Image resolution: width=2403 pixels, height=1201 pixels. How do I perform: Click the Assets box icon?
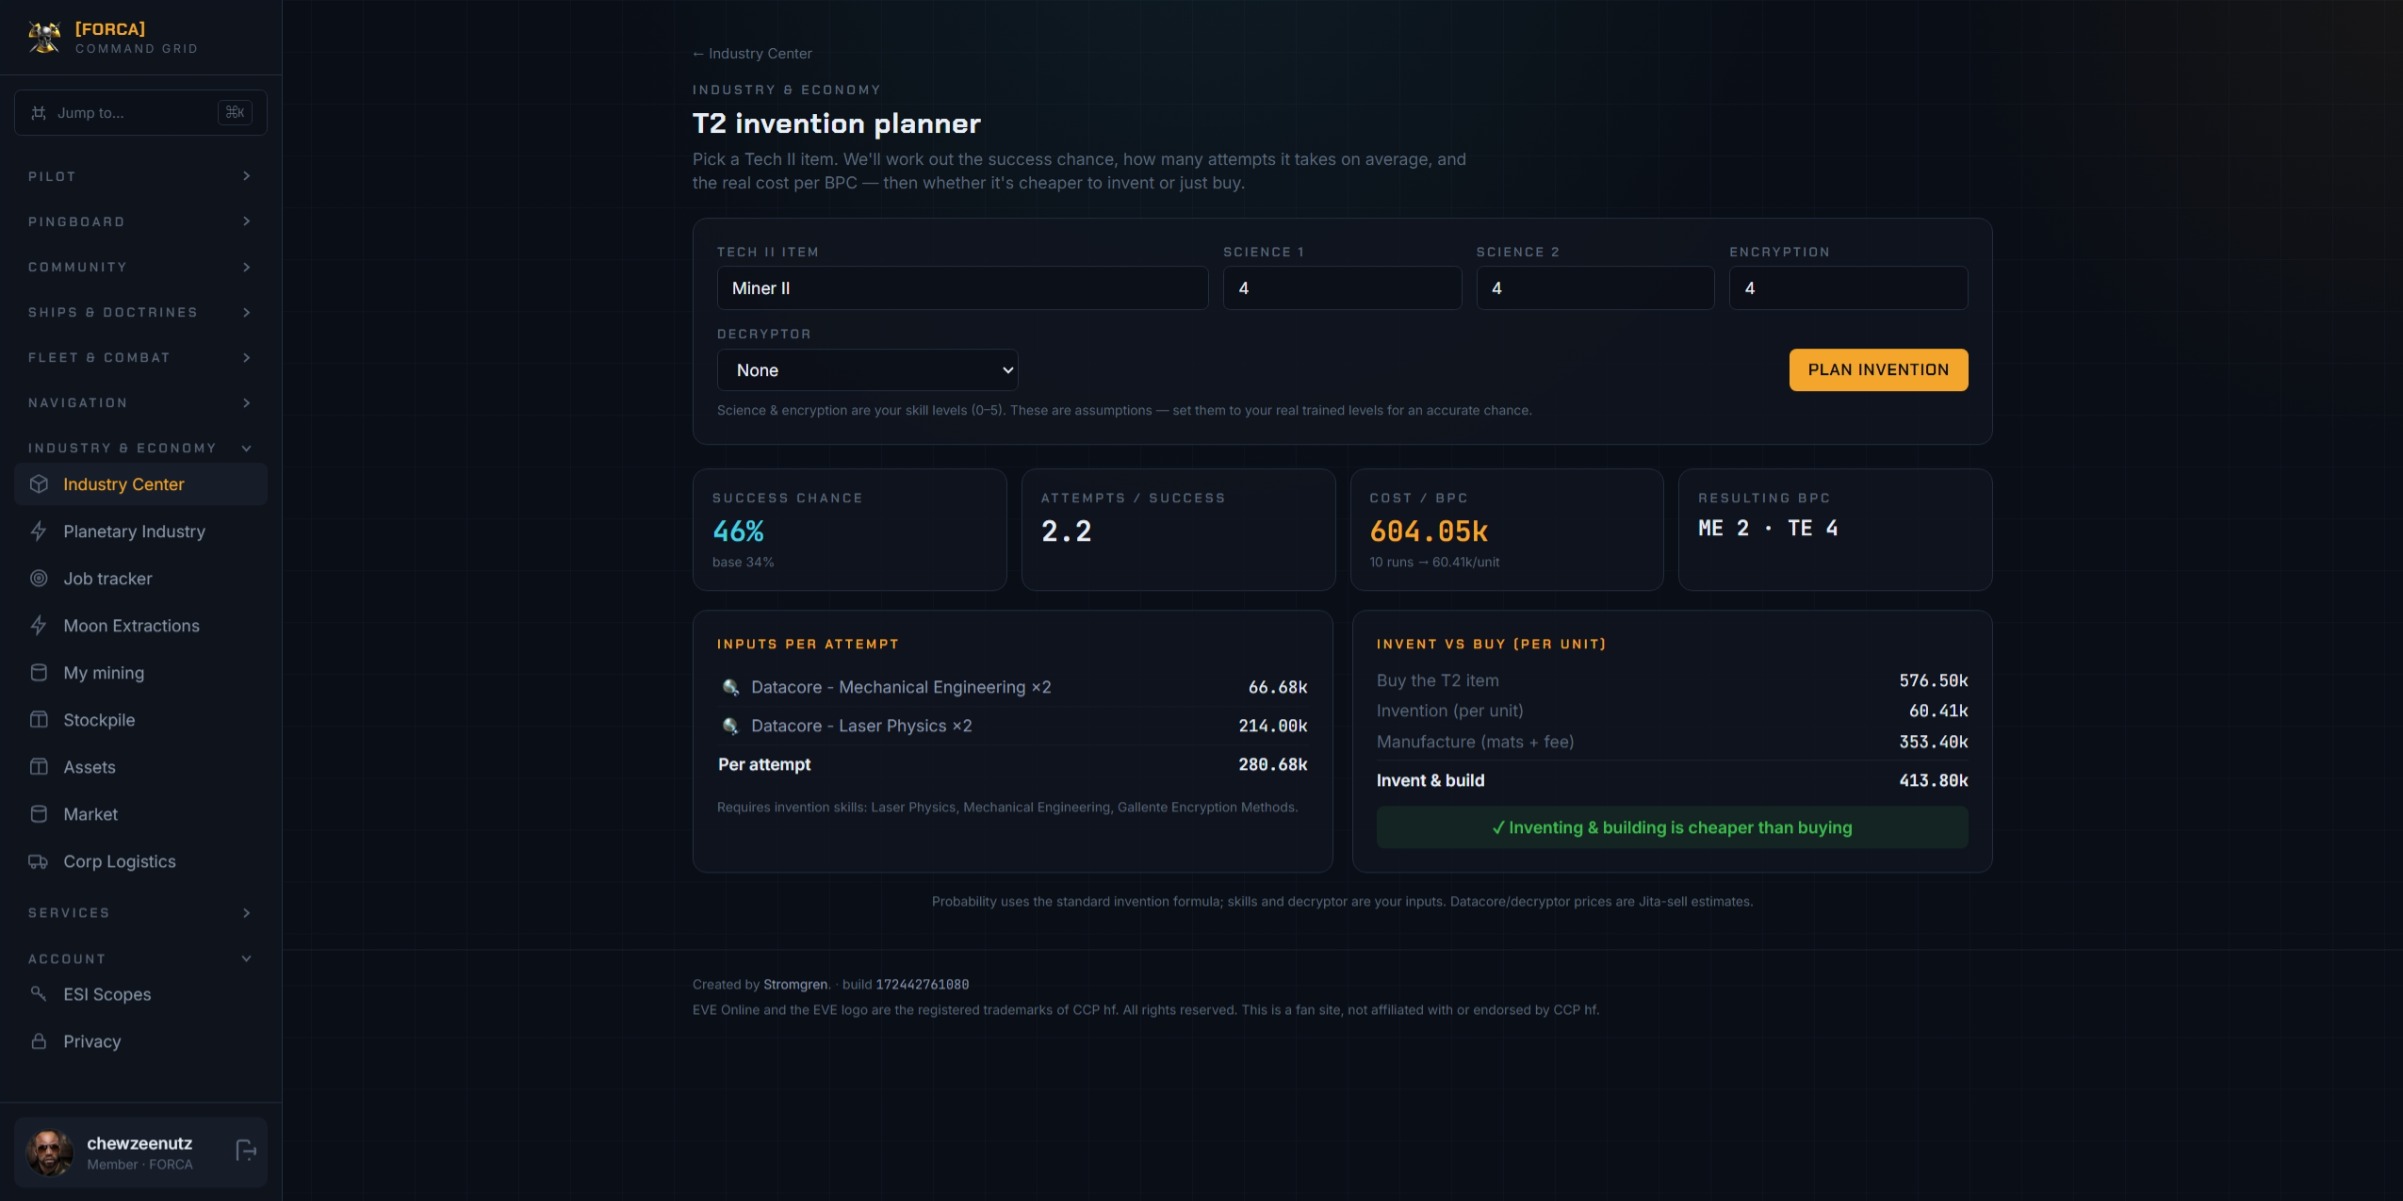[39, 766]
